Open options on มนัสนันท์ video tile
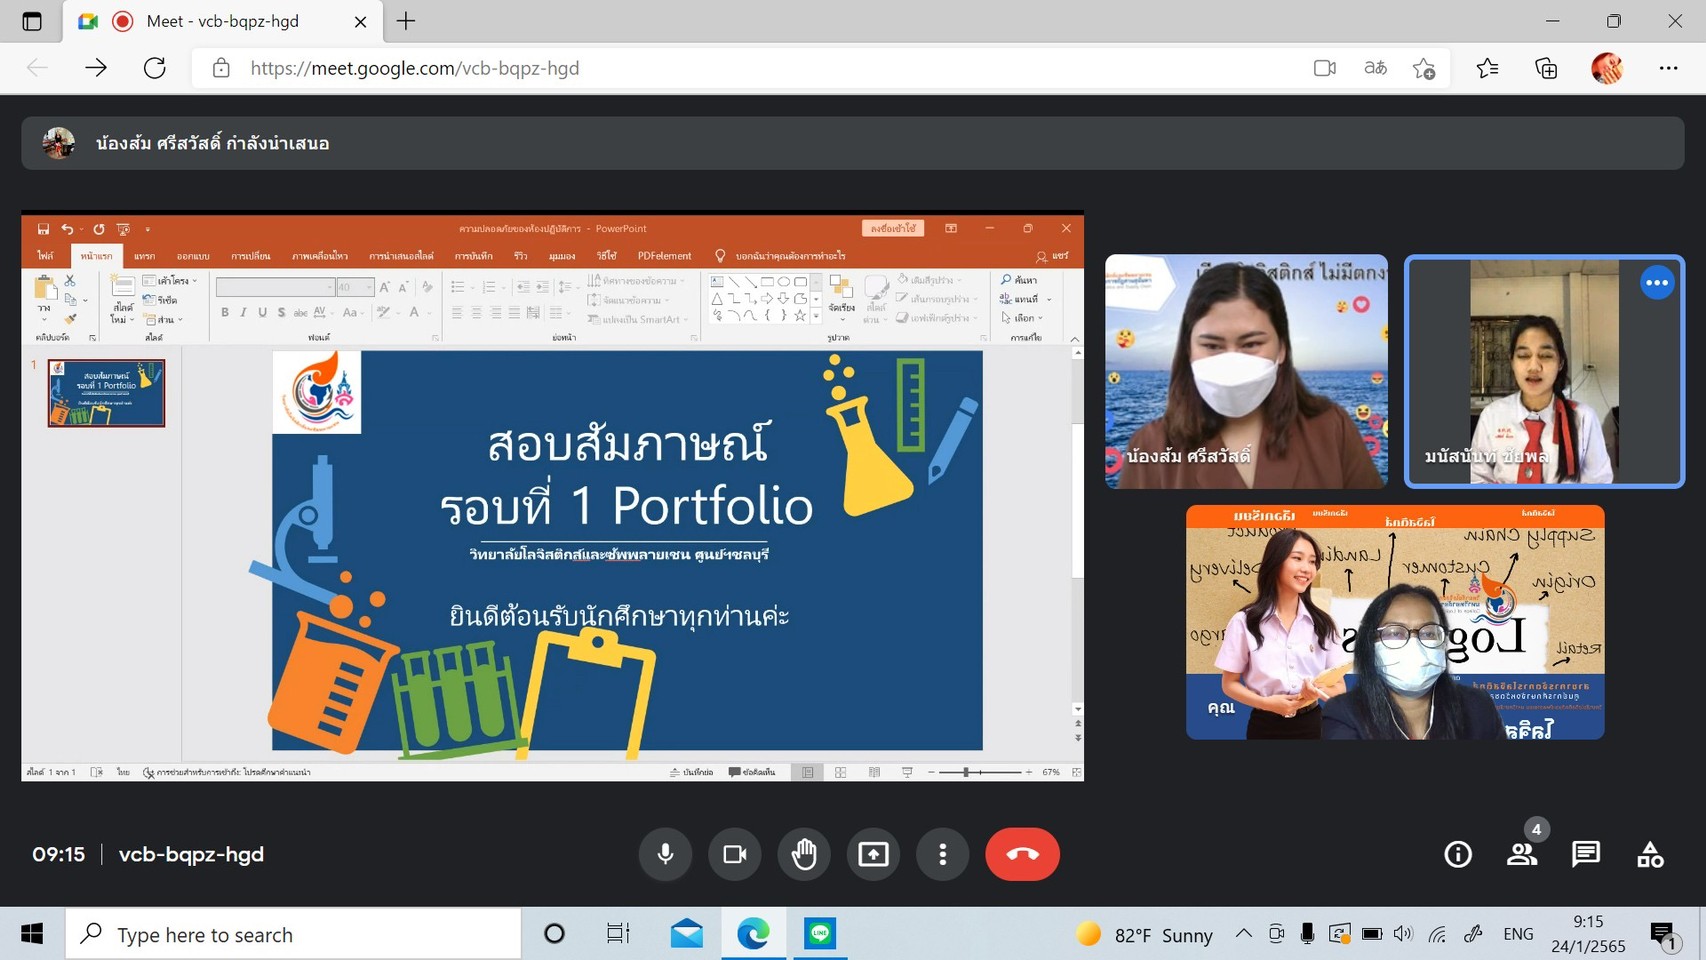Image resolution: width=1706 pixels, height=960 pixels. 1657,283
